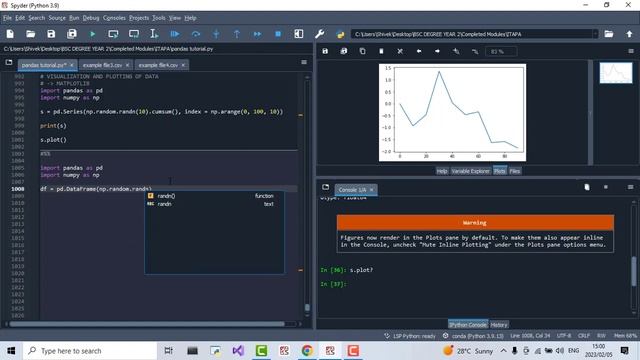Switch to the Files pane tab

coord(515,171)
